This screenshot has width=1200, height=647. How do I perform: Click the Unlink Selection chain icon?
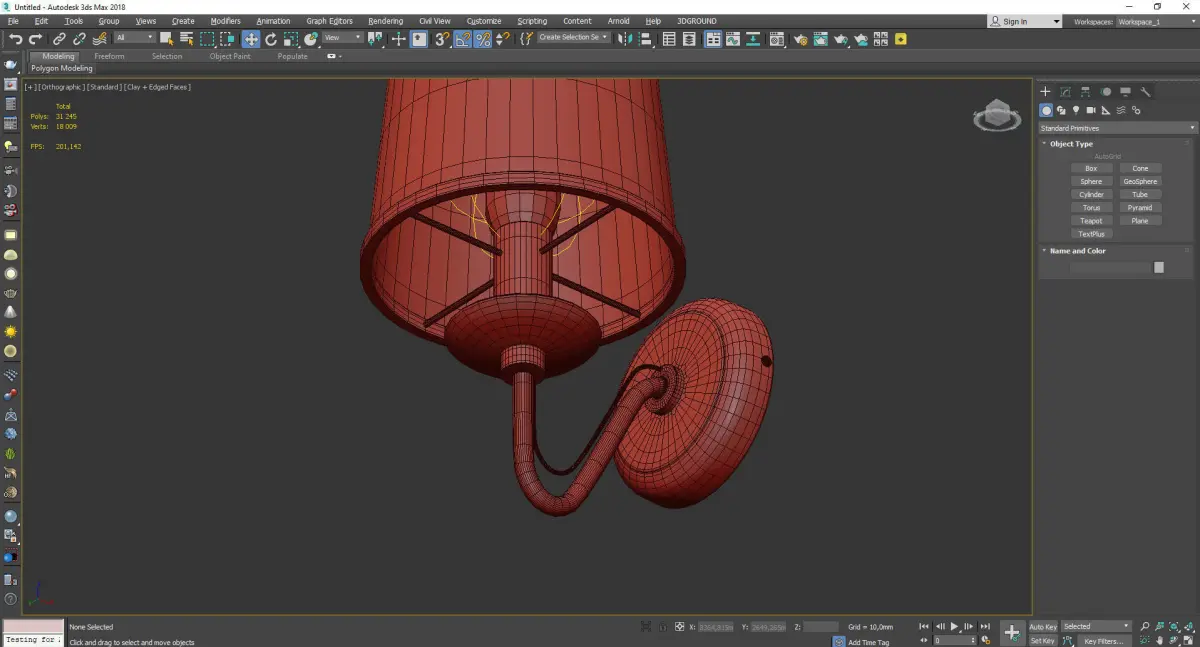coord(79,39)
